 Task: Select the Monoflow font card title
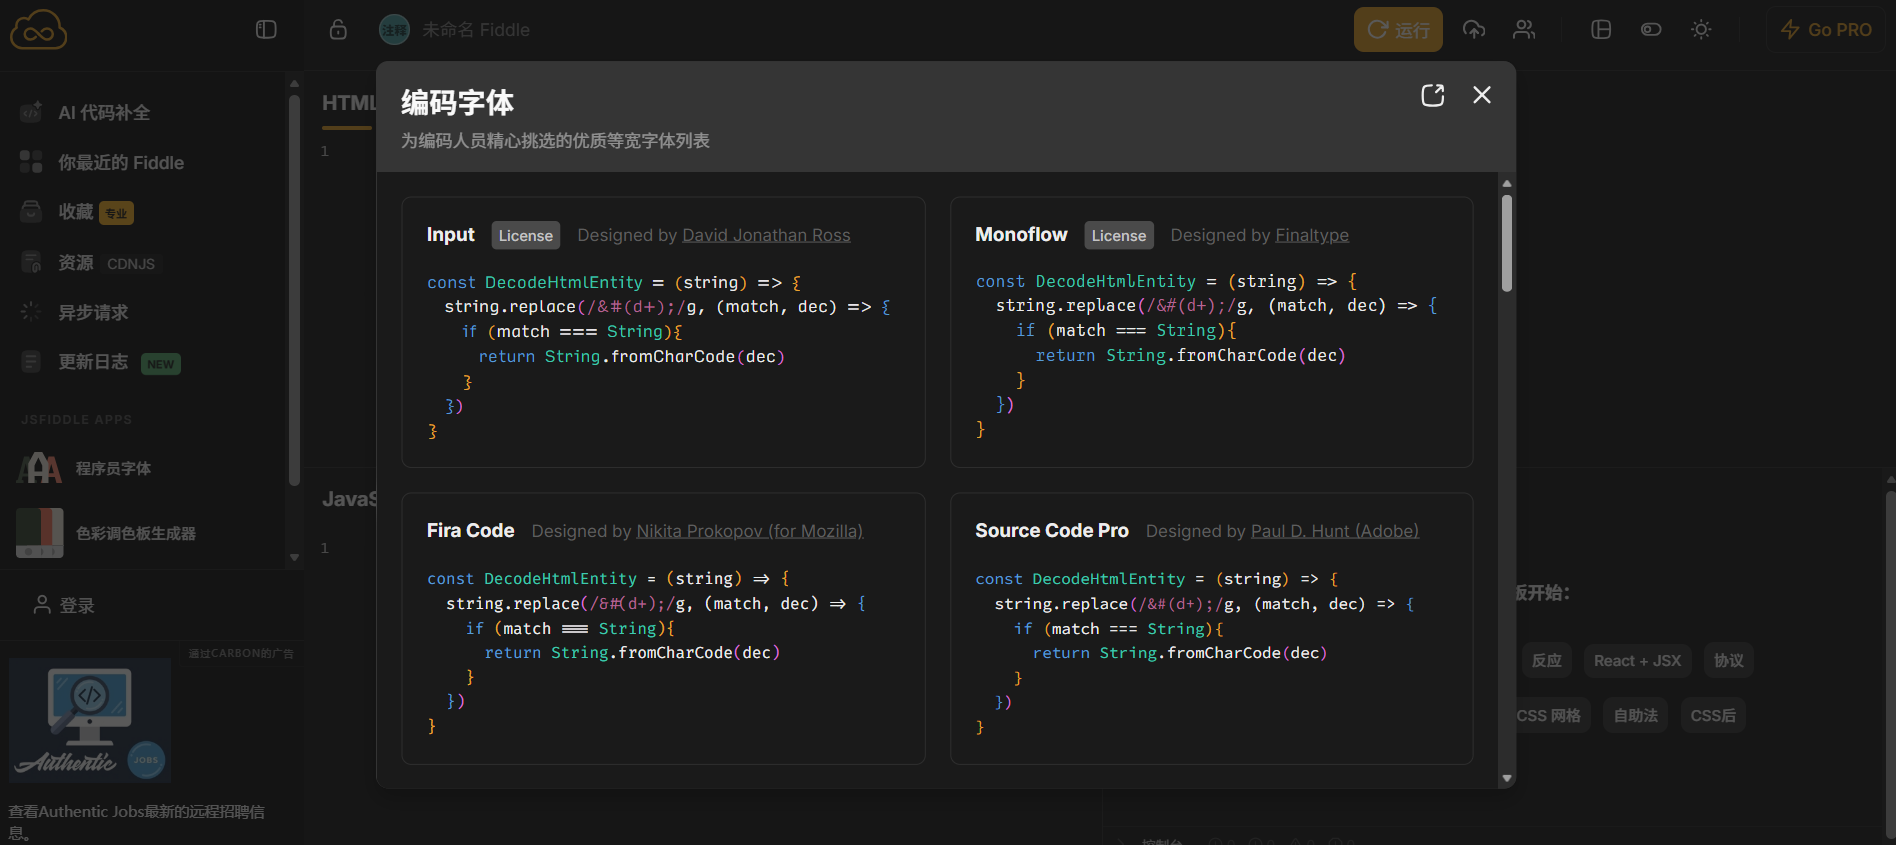pyautogui.click(x=1022, y=235)
